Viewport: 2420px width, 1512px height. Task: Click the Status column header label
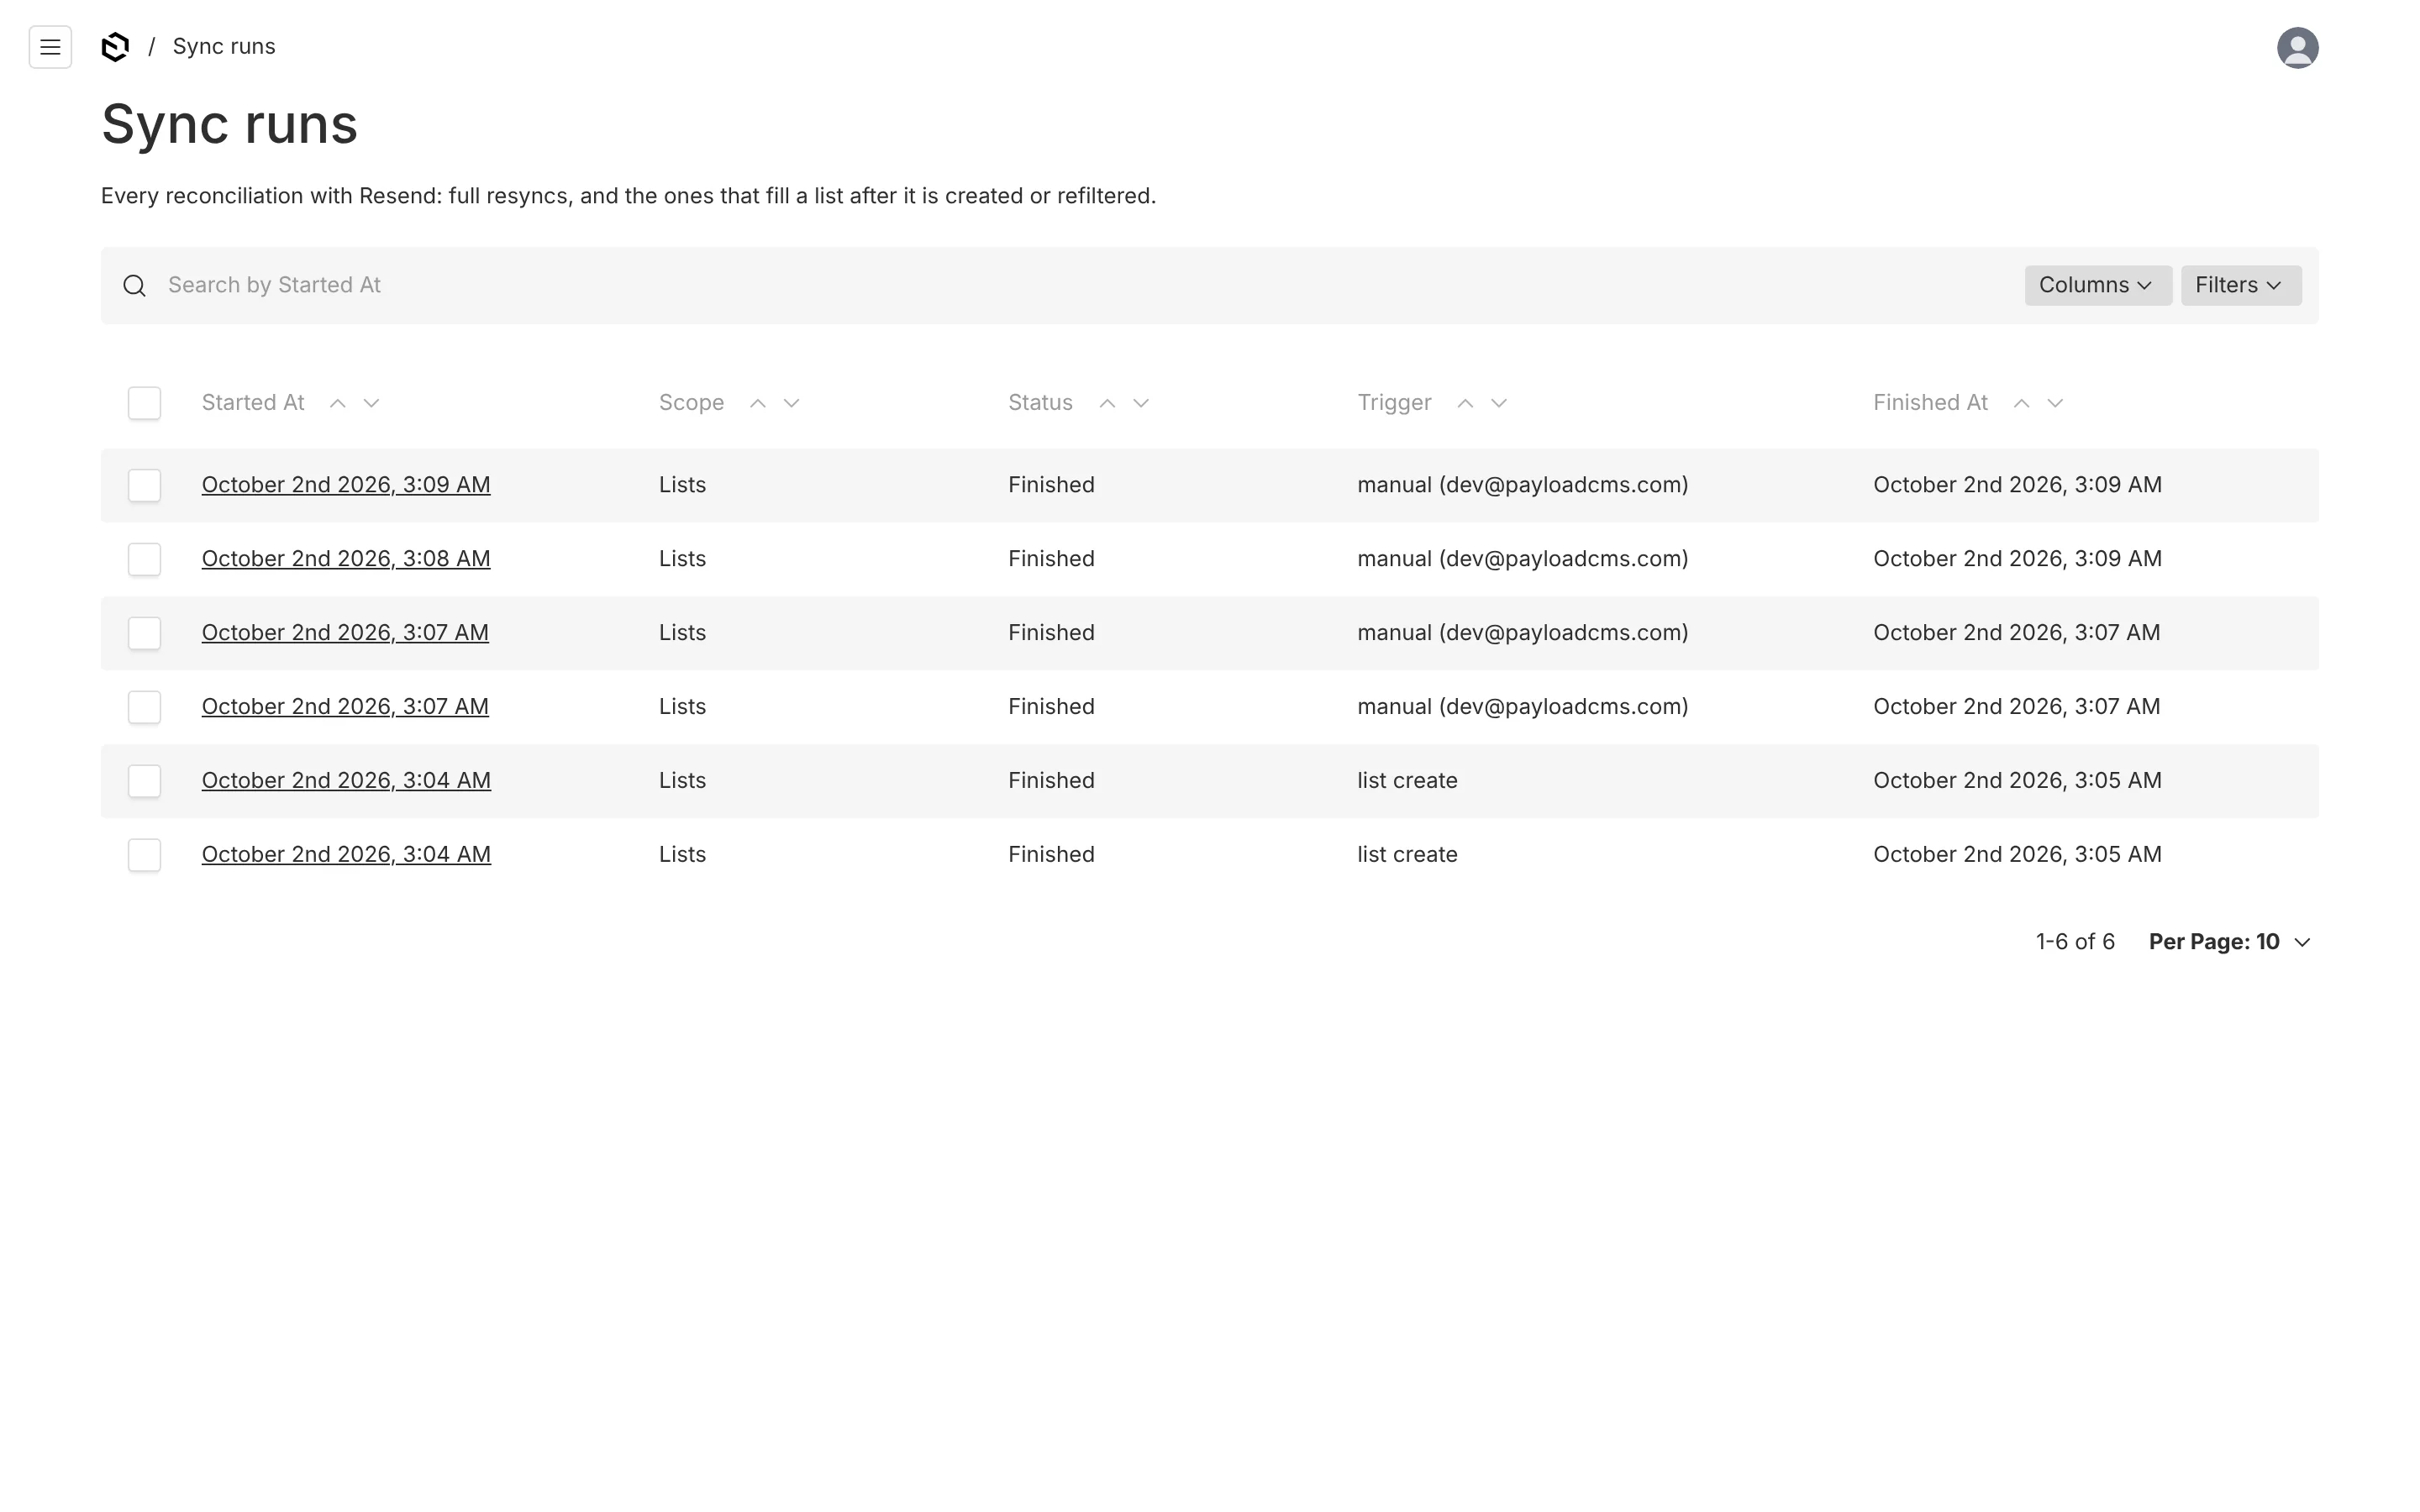(x=1040, y=403)
